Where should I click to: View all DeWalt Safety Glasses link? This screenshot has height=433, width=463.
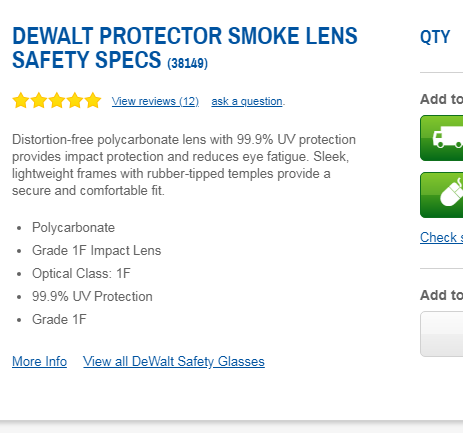click(174, 361)
